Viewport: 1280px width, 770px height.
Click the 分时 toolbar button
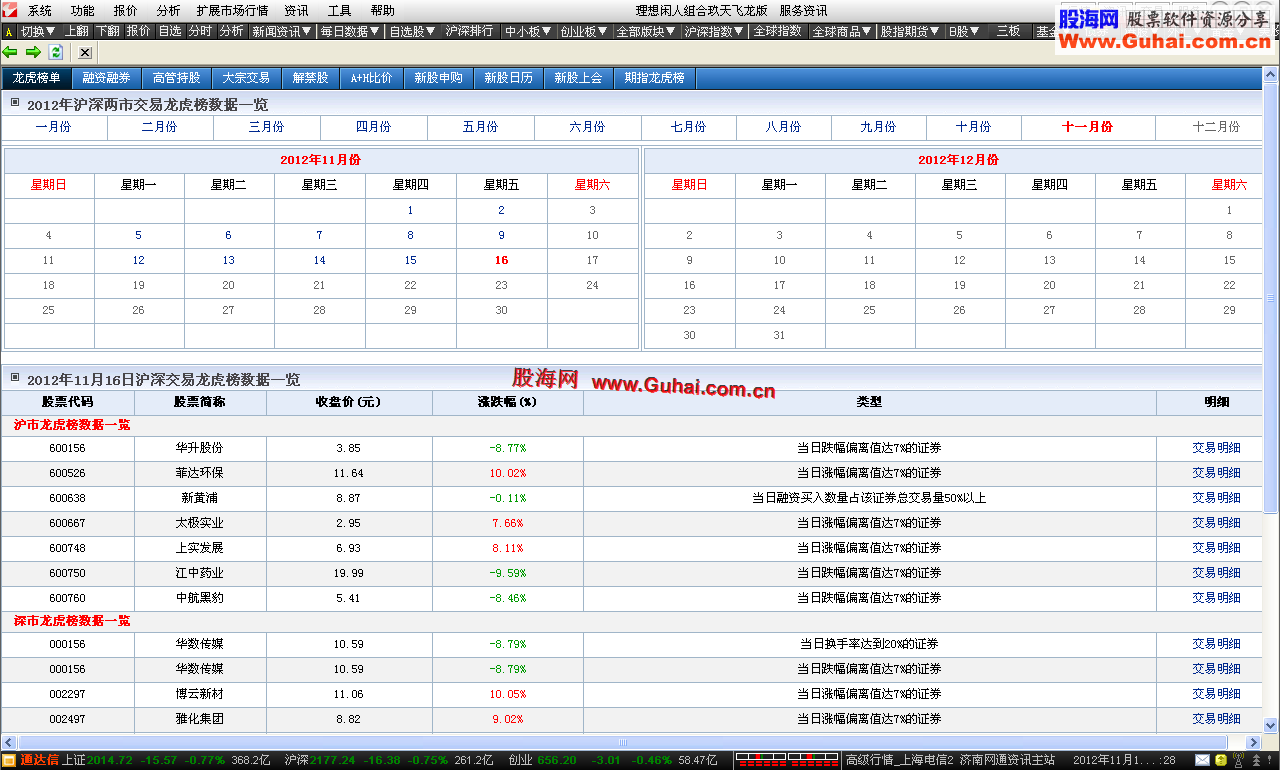200,32
